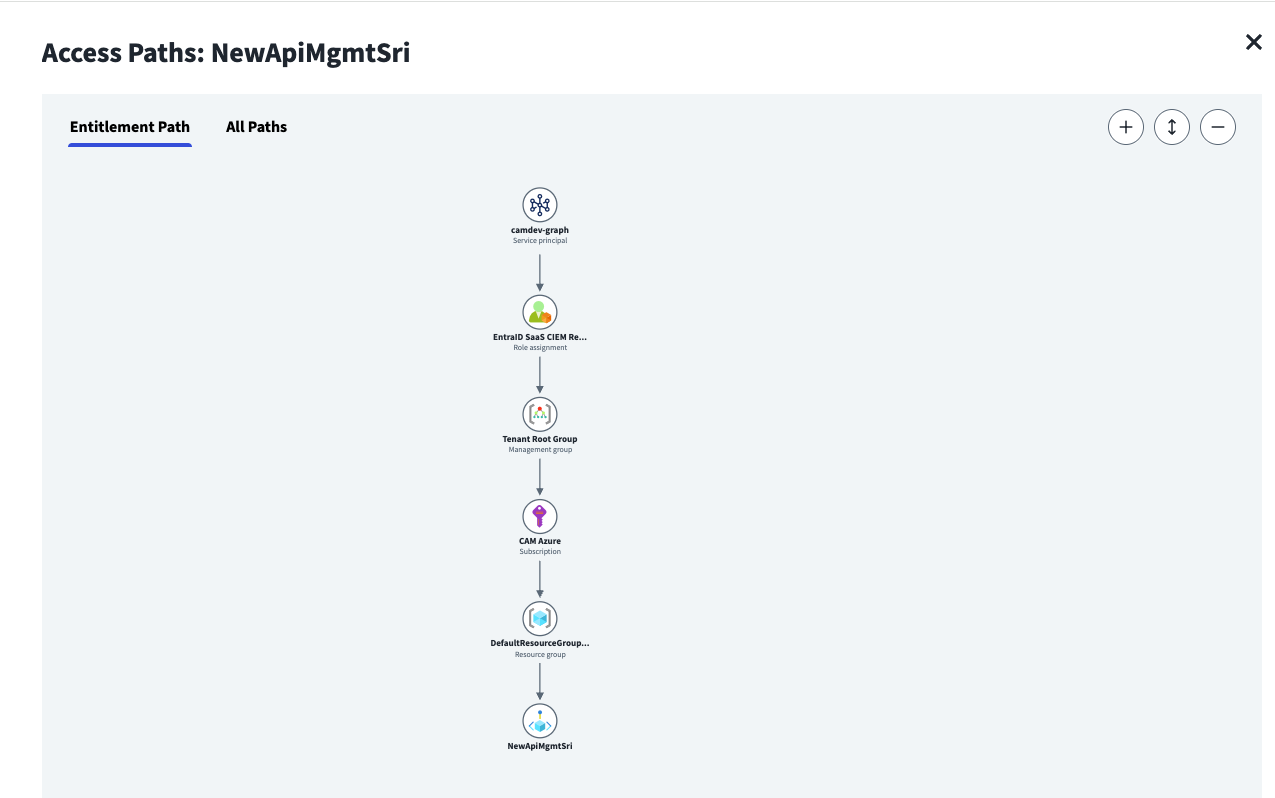Click the NewApiMgmtSri node label text
This screenshot has height=798, width=1275.
coord(540,746)
